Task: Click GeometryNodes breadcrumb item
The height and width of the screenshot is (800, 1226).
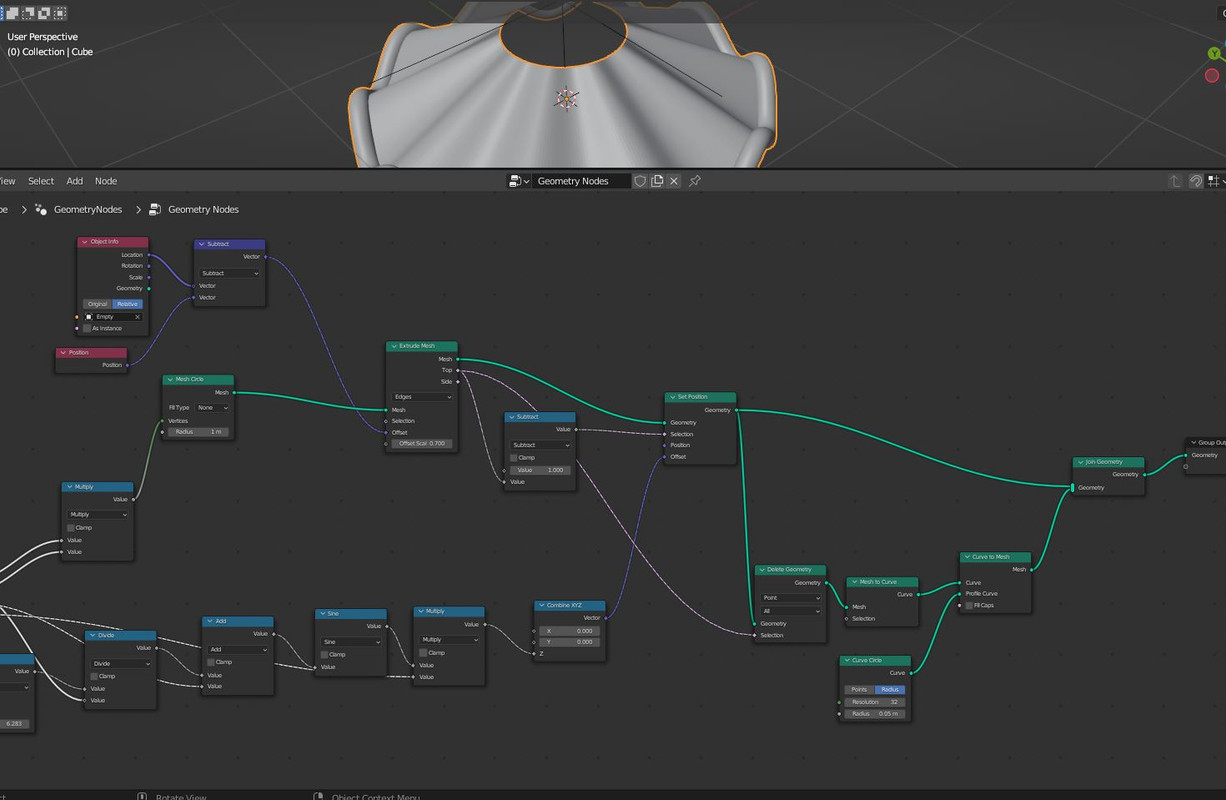Action: pos(88,209)
